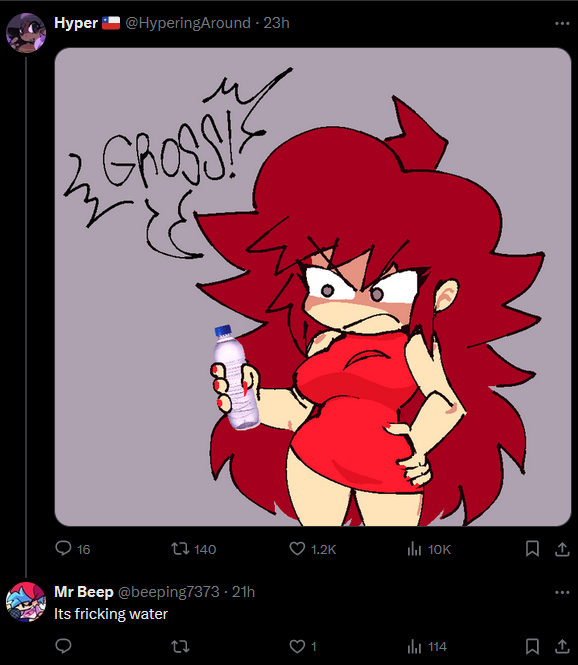This screenshot has width=578, height=665.
Task: Visit the @beeping7373 handle link
Action: [x=168, y=592]
